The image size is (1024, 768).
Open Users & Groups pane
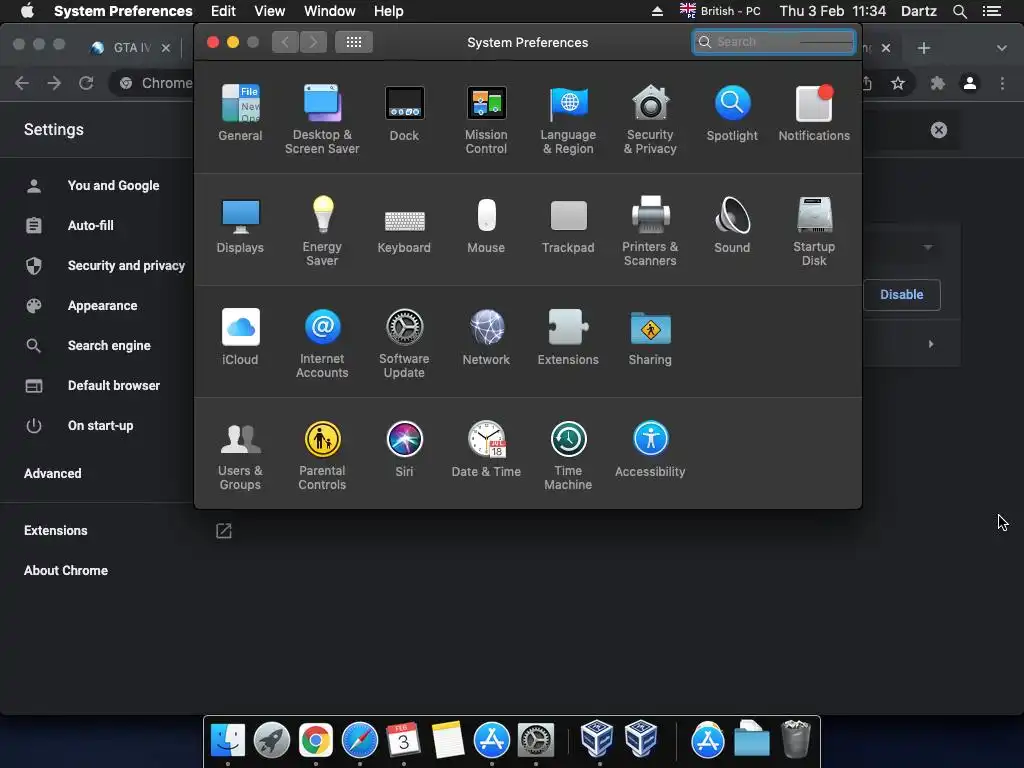coord(240,456)
